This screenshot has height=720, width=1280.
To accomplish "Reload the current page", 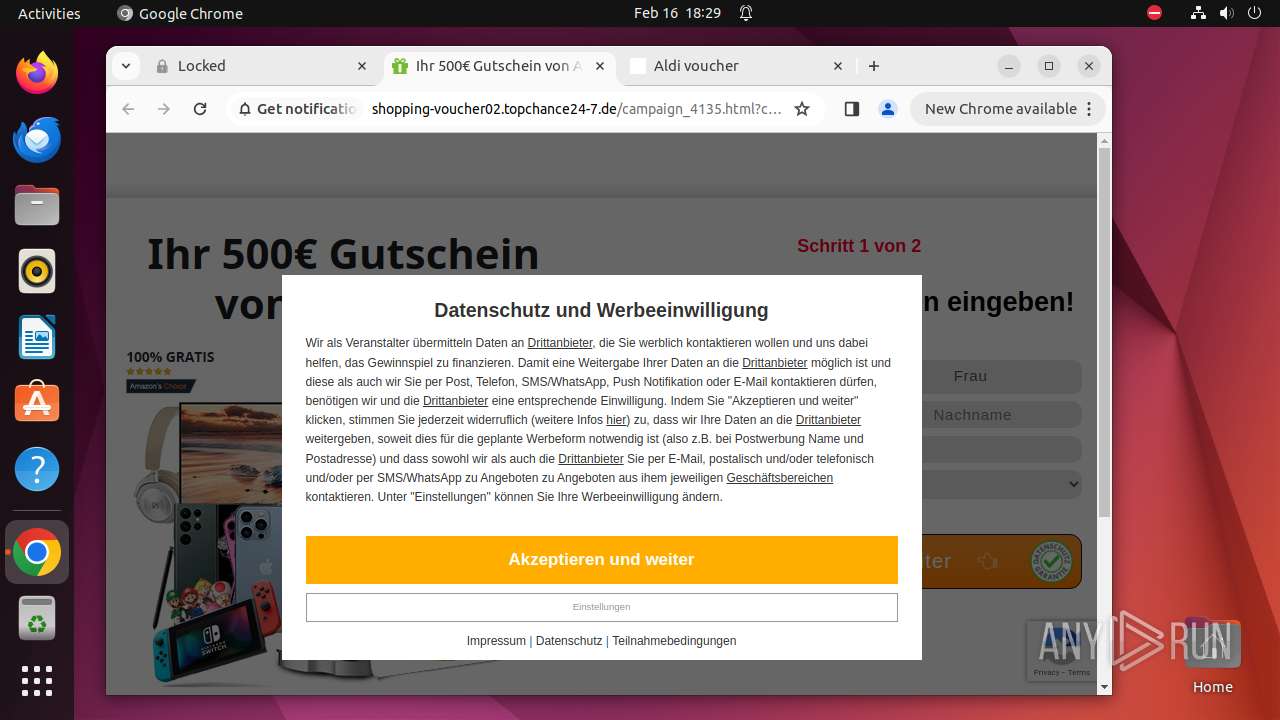I will (x=200, y=109).
